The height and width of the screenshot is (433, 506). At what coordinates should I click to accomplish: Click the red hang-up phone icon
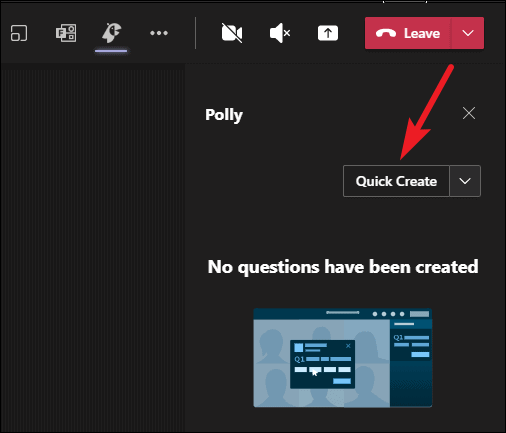(x=386, y=33)
